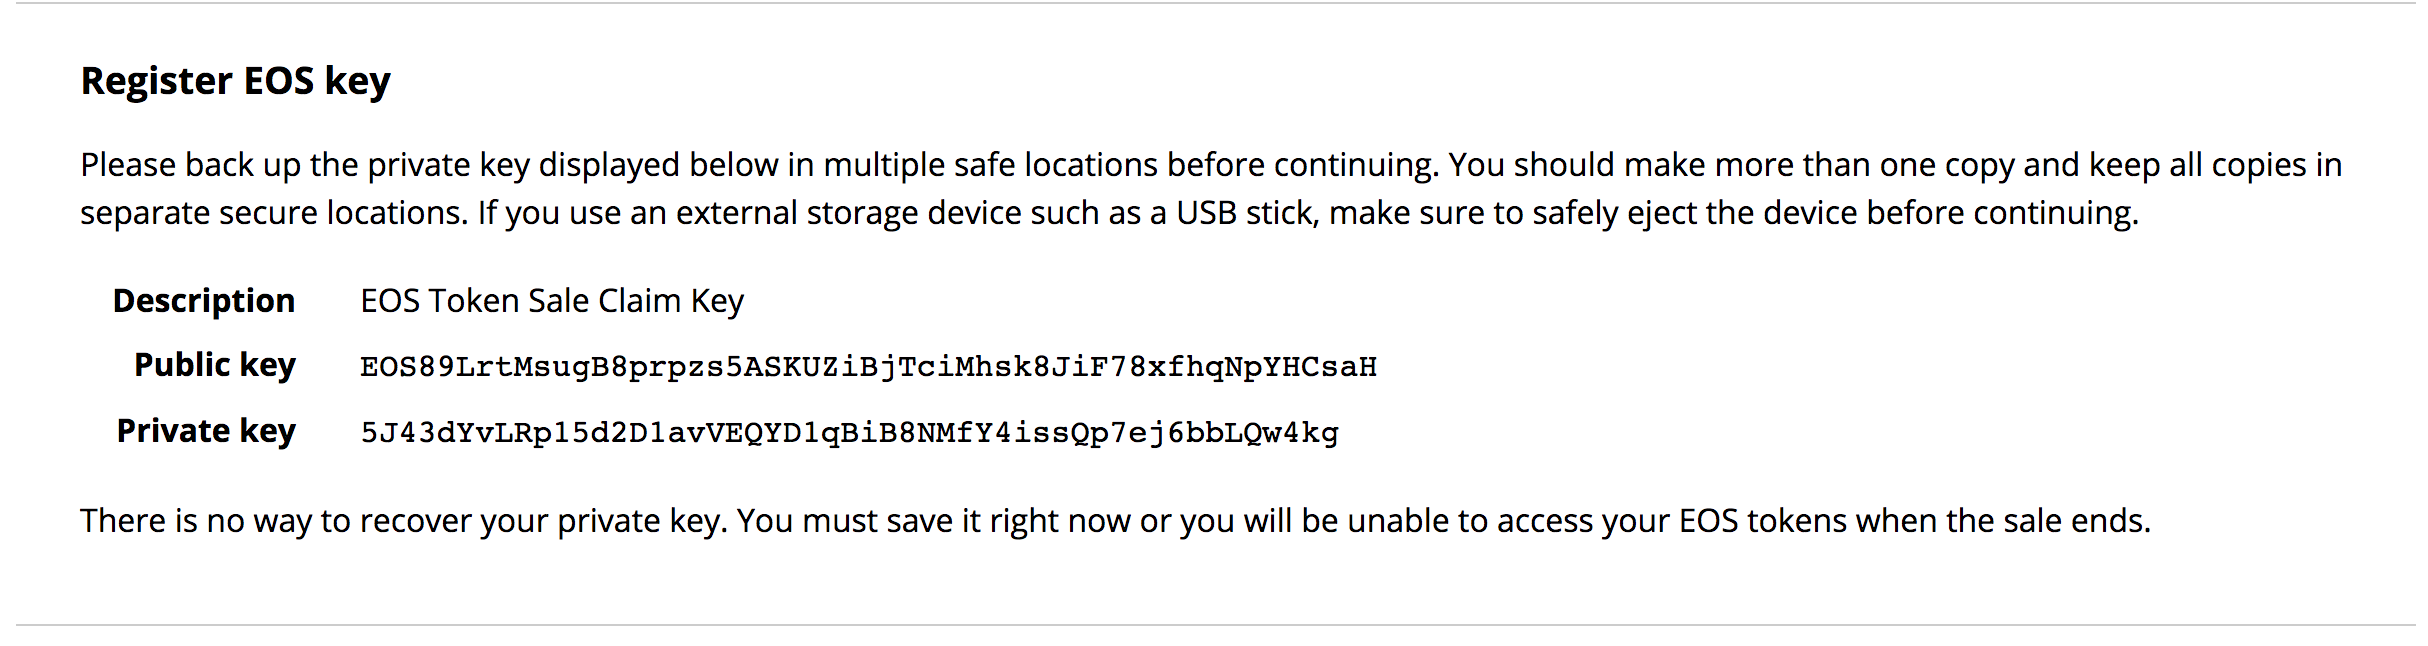Click the "Description" field label
Image resolution: width=2428 pixels, height=646 pixels.
tap(203, 301)
